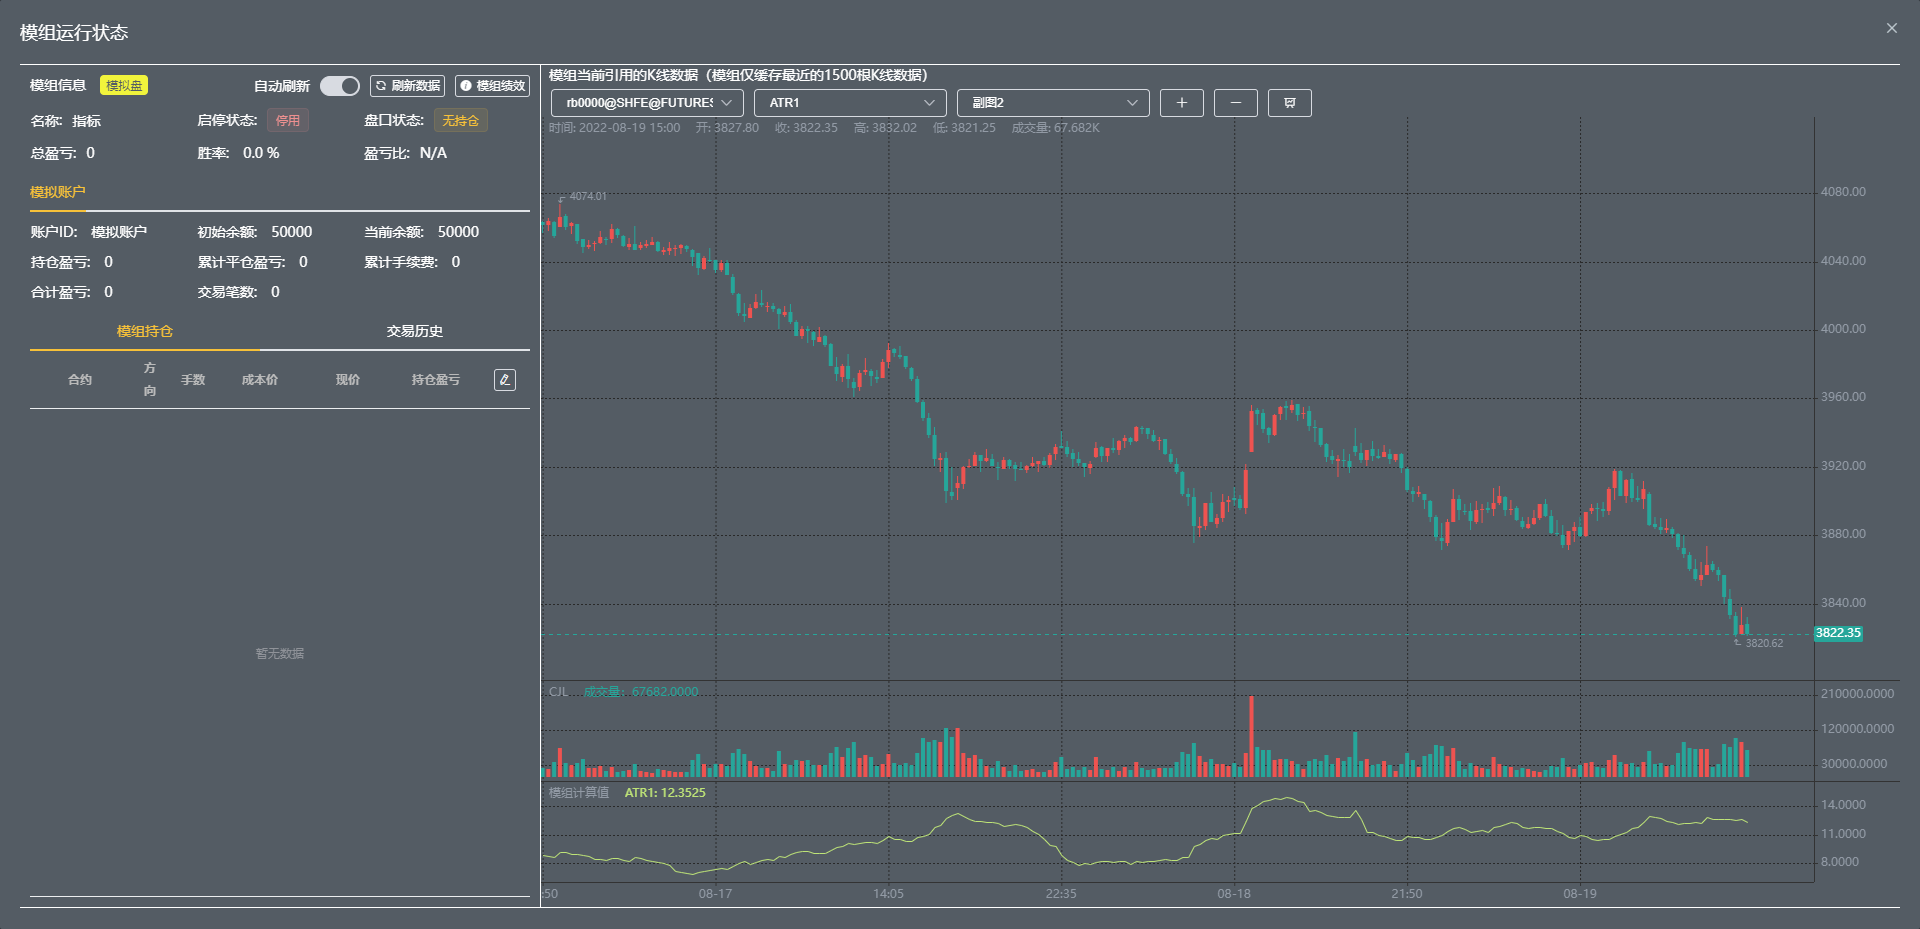Select the 模组持仓 tab
This screenshot has height=929, width=1920.
pos(145,331)
